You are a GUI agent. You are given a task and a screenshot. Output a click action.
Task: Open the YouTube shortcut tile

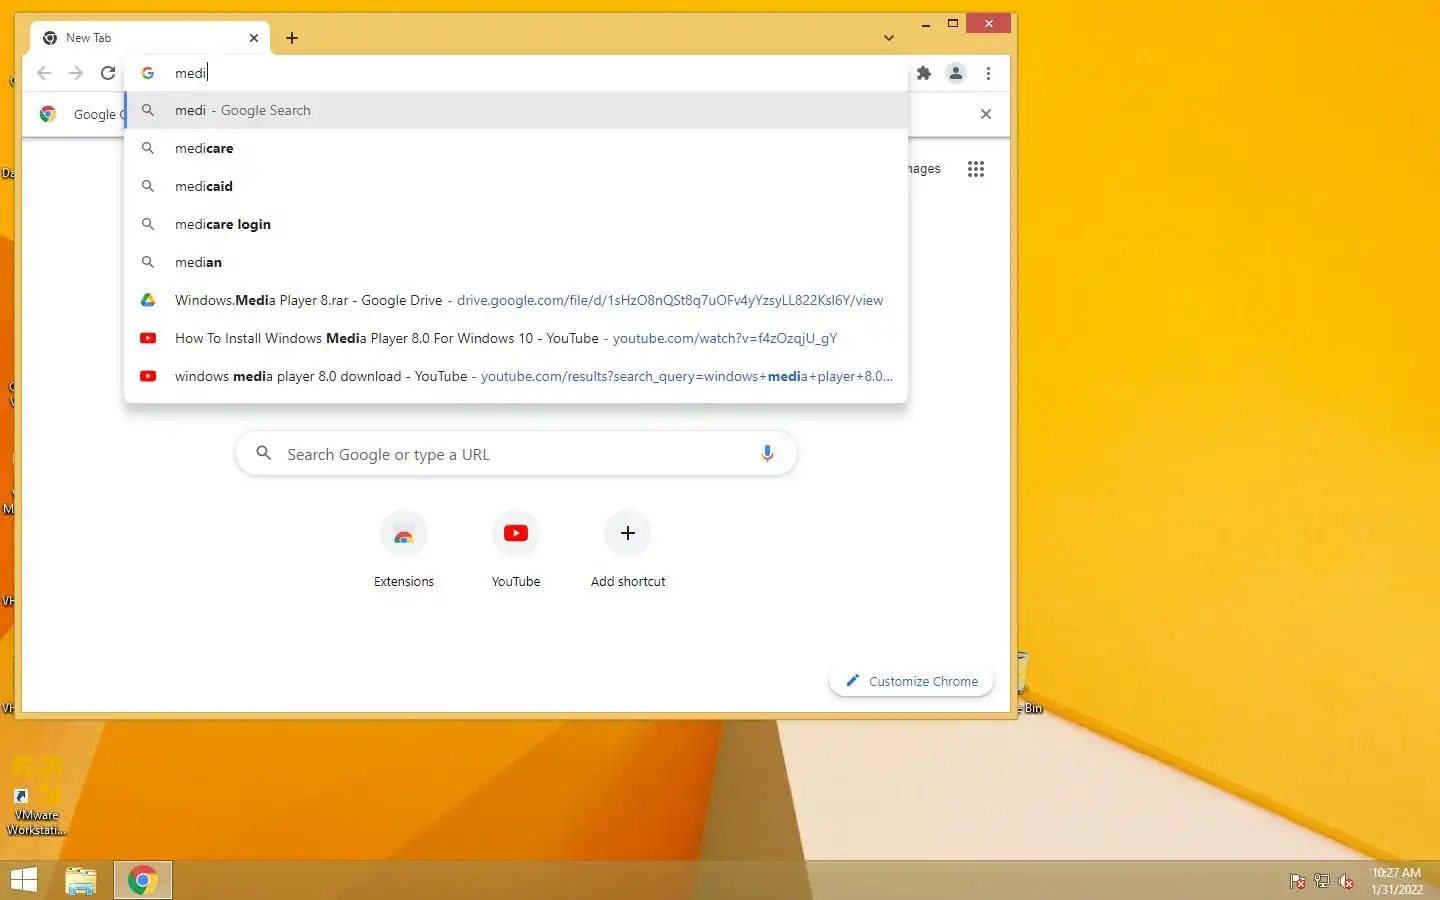pyautogui.click(x=516, y=550)
